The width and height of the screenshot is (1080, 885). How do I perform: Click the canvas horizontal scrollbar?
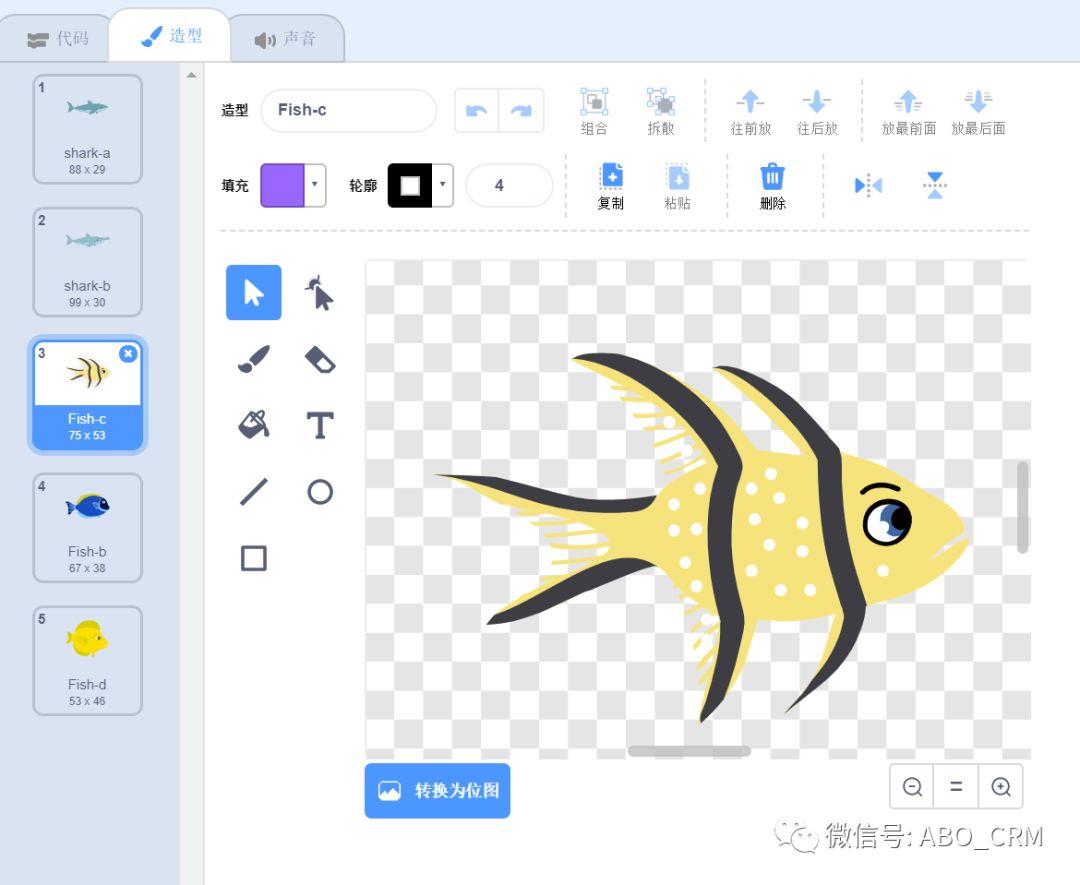pos(689,751)
